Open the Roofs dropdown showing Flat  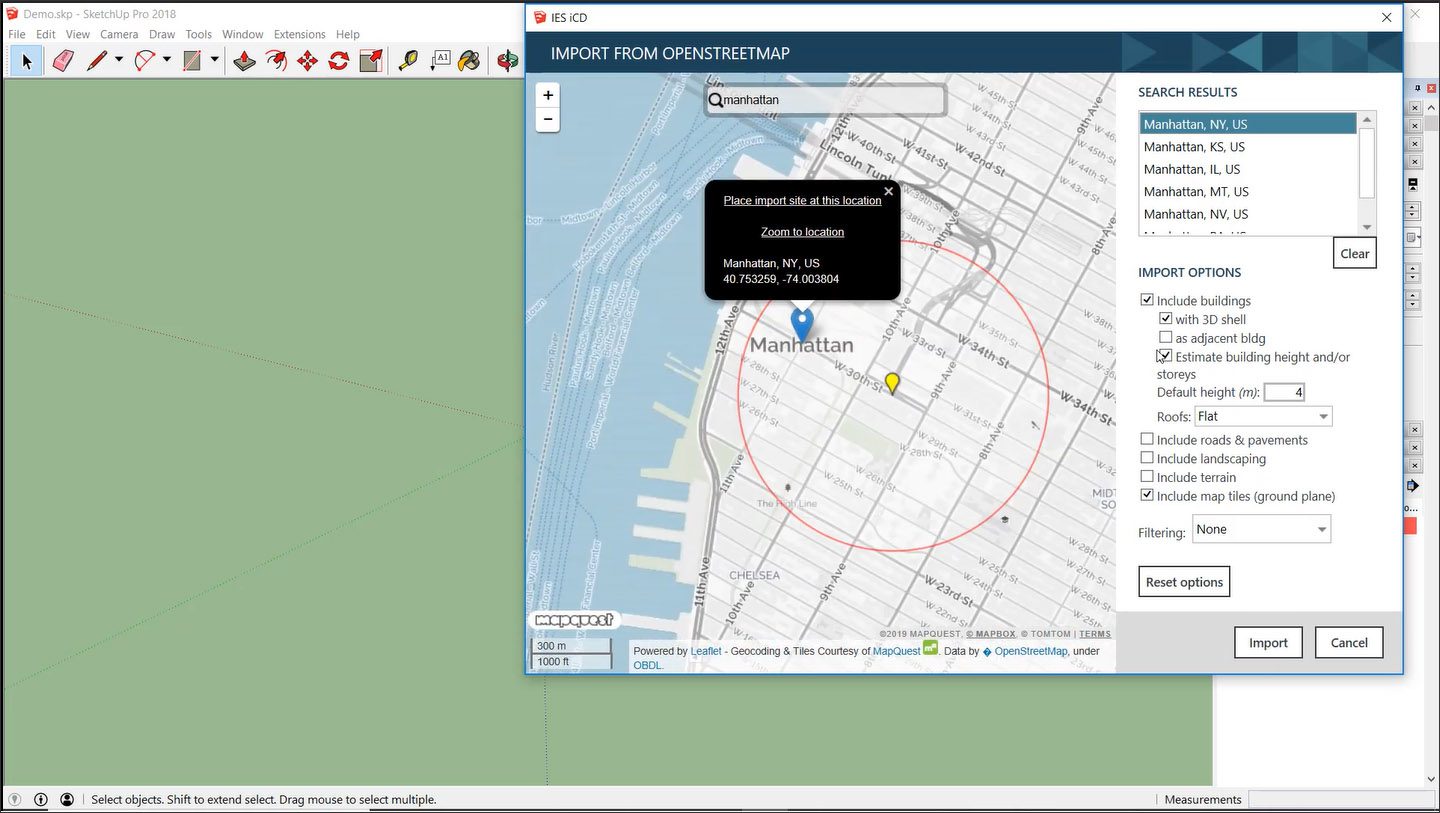coord(1263,416)
